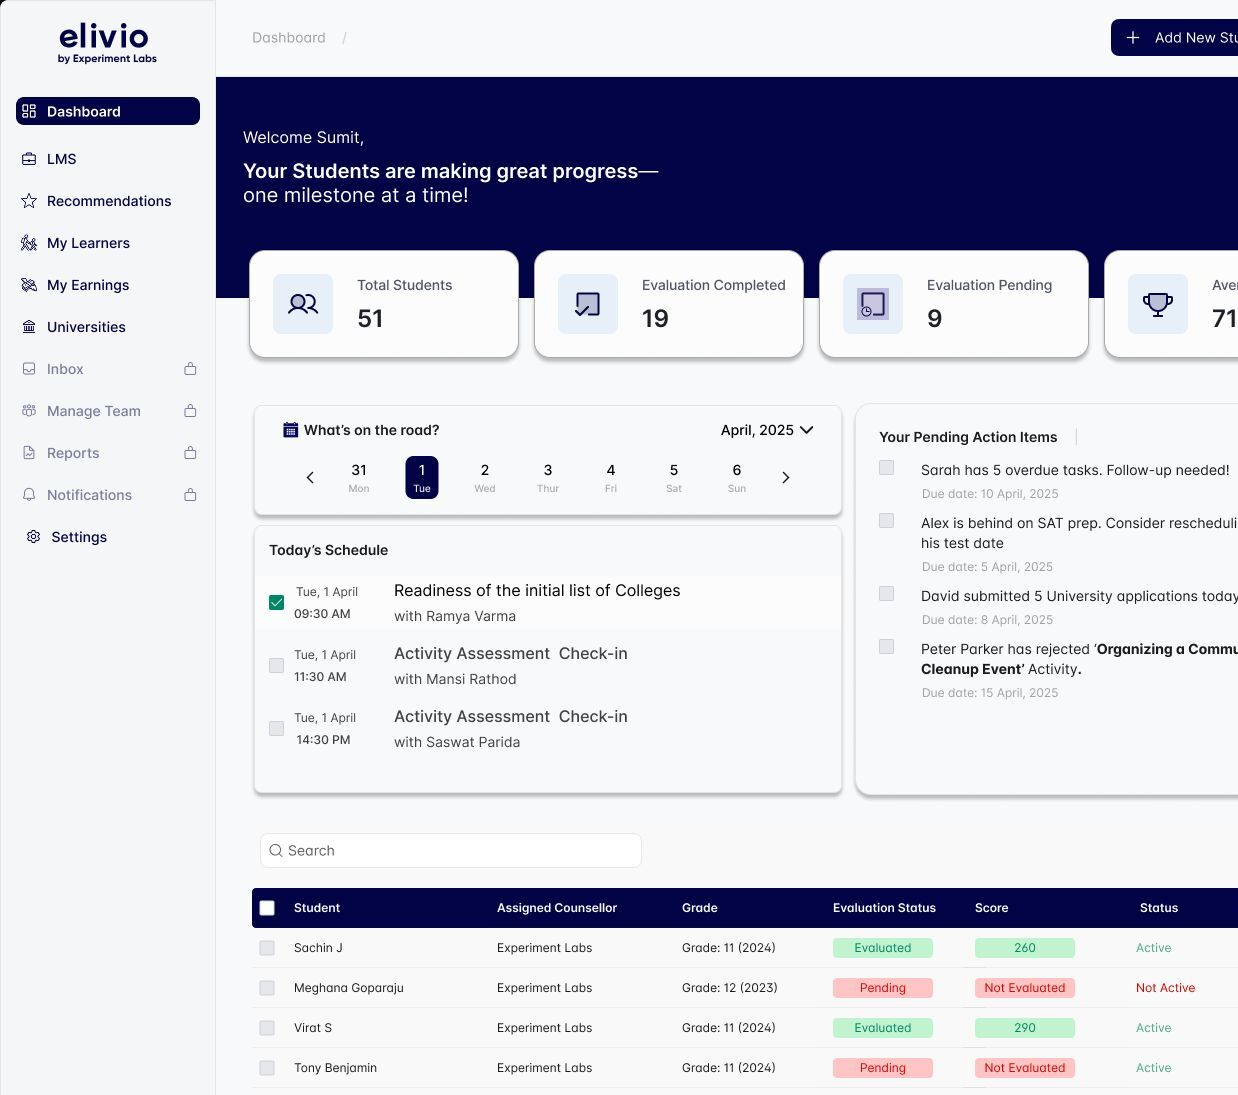The image size is (1238, 1095).
Task: Pick Saturday the 5th in calendar strip
Action: pos(674,478)
